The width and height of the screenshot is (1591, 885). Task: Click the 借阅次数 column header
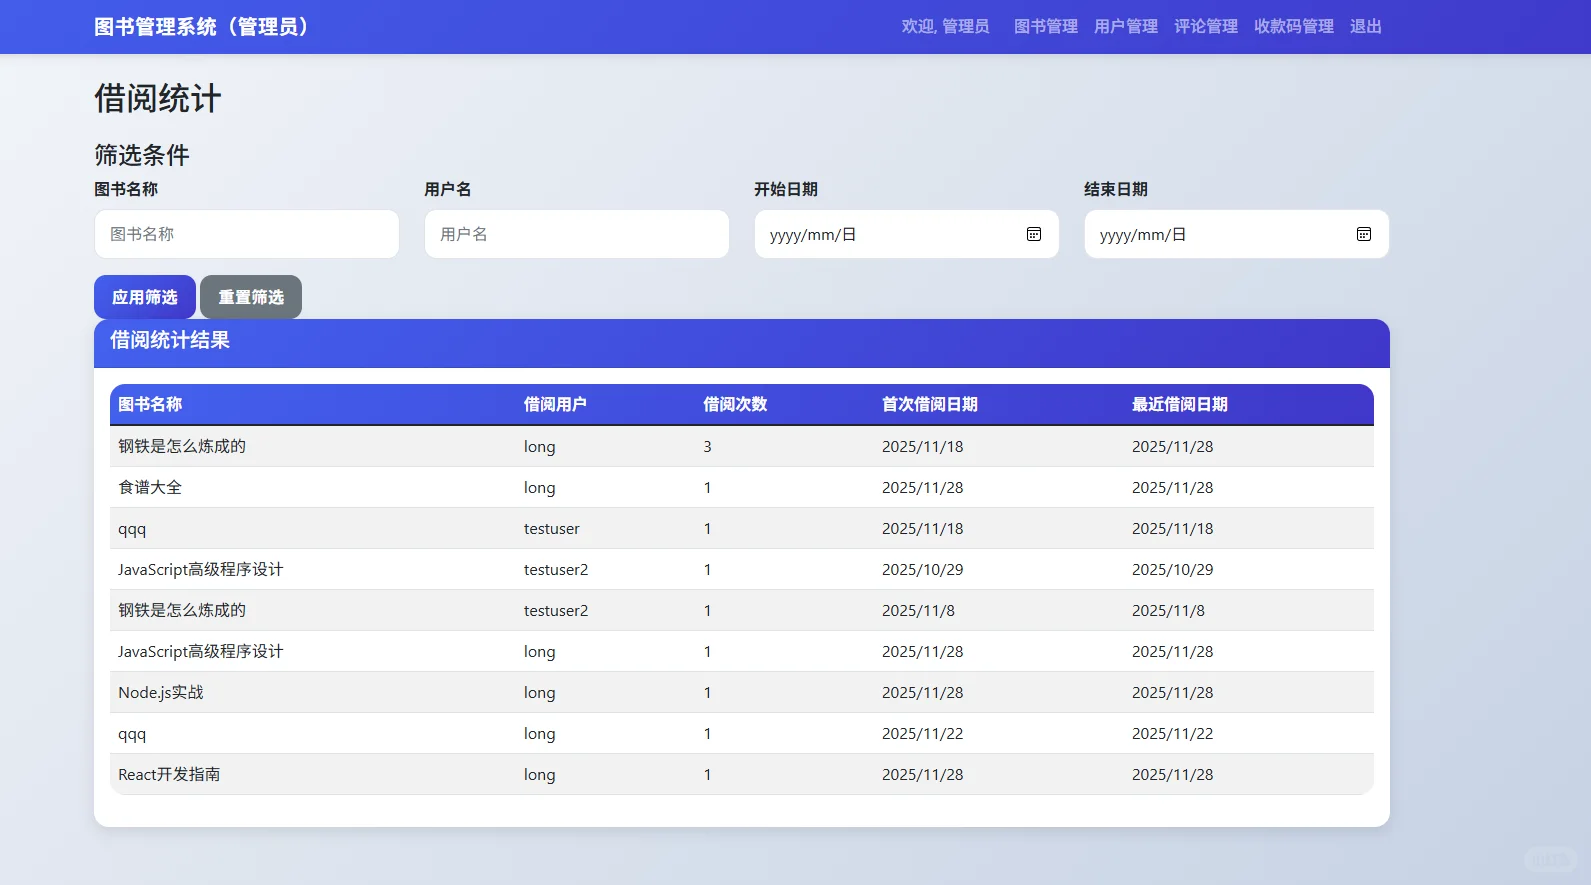[x=735, y=404]
